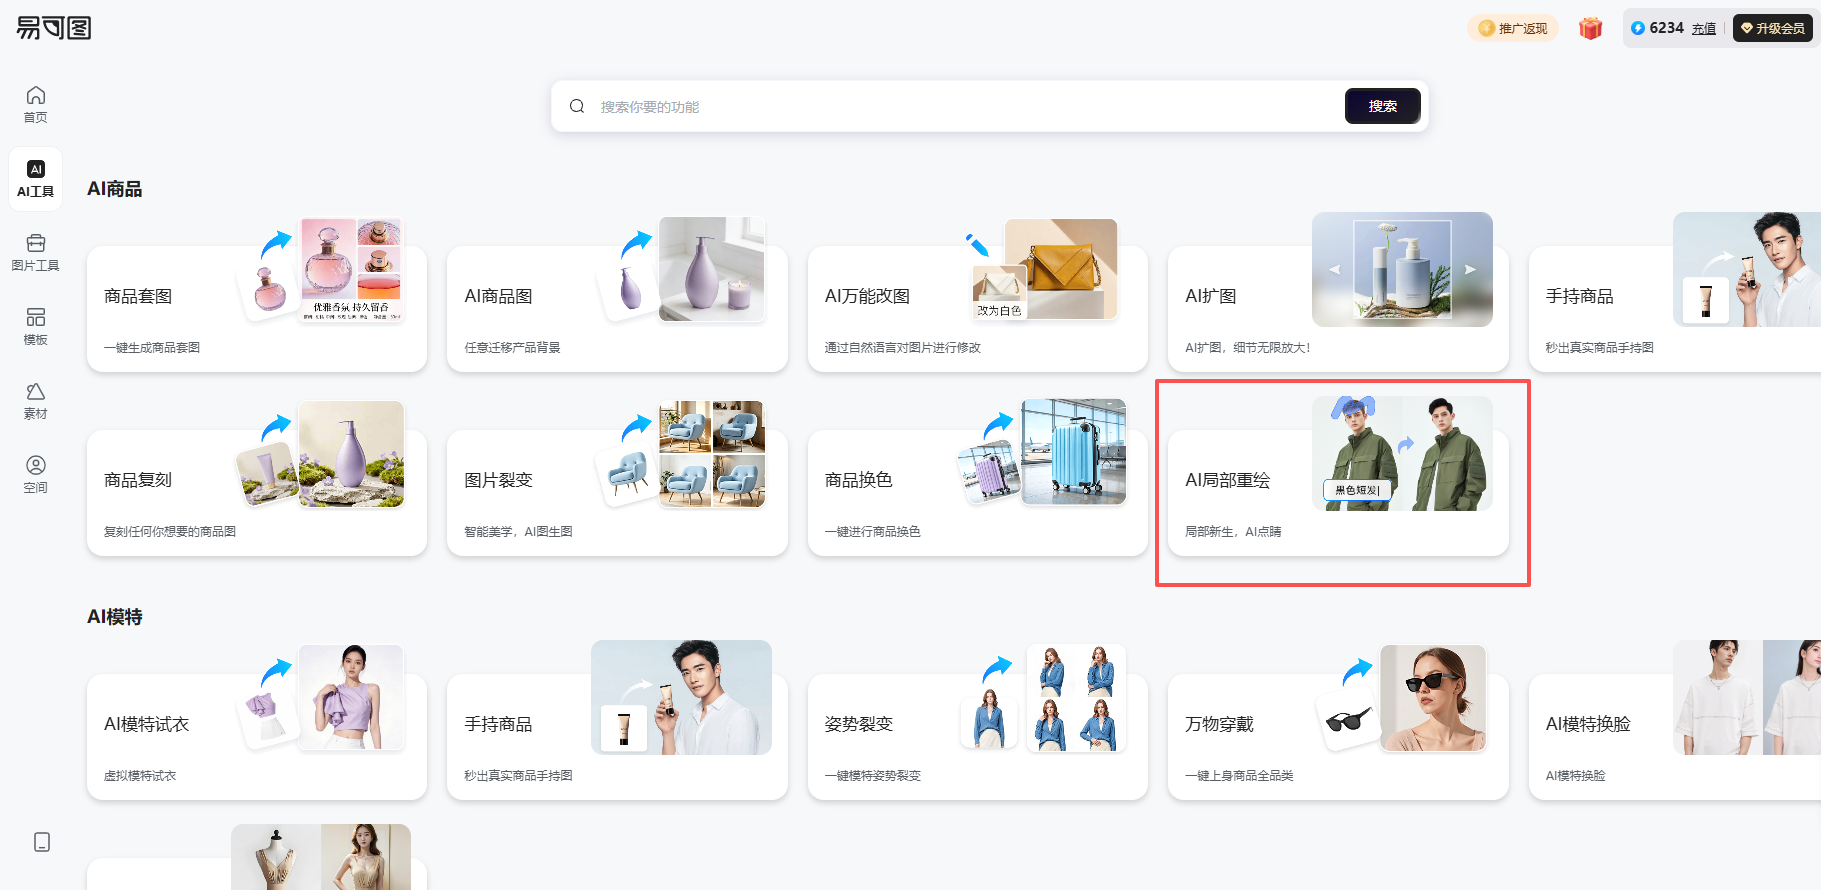The height and width of the screenshot is (890, 1821).
Task: Open the AI模特试衣 card
Action: (257, 737)
